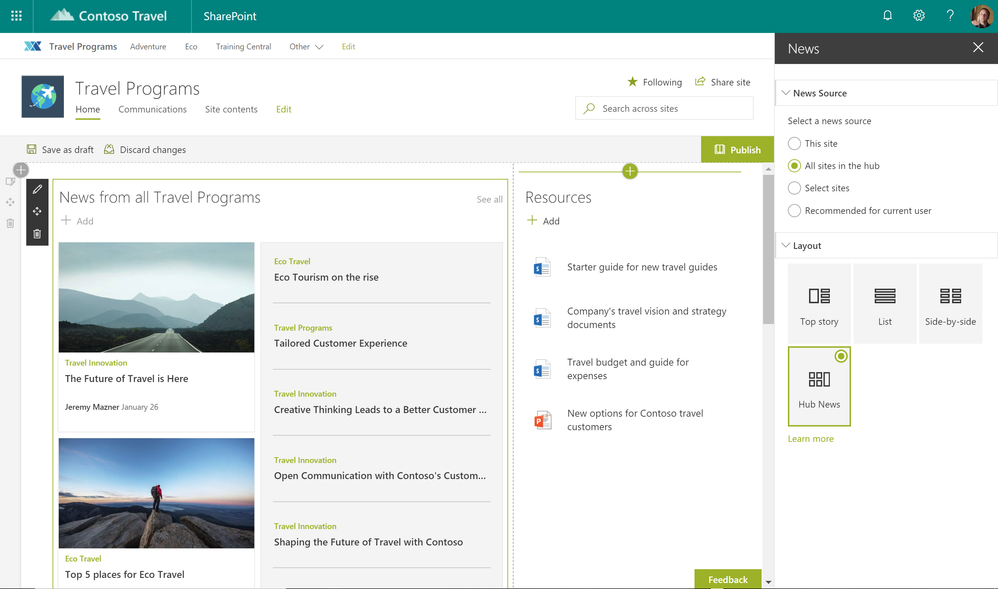Choose the Hub News layout
998x589 pixels.
click(819, 387)
